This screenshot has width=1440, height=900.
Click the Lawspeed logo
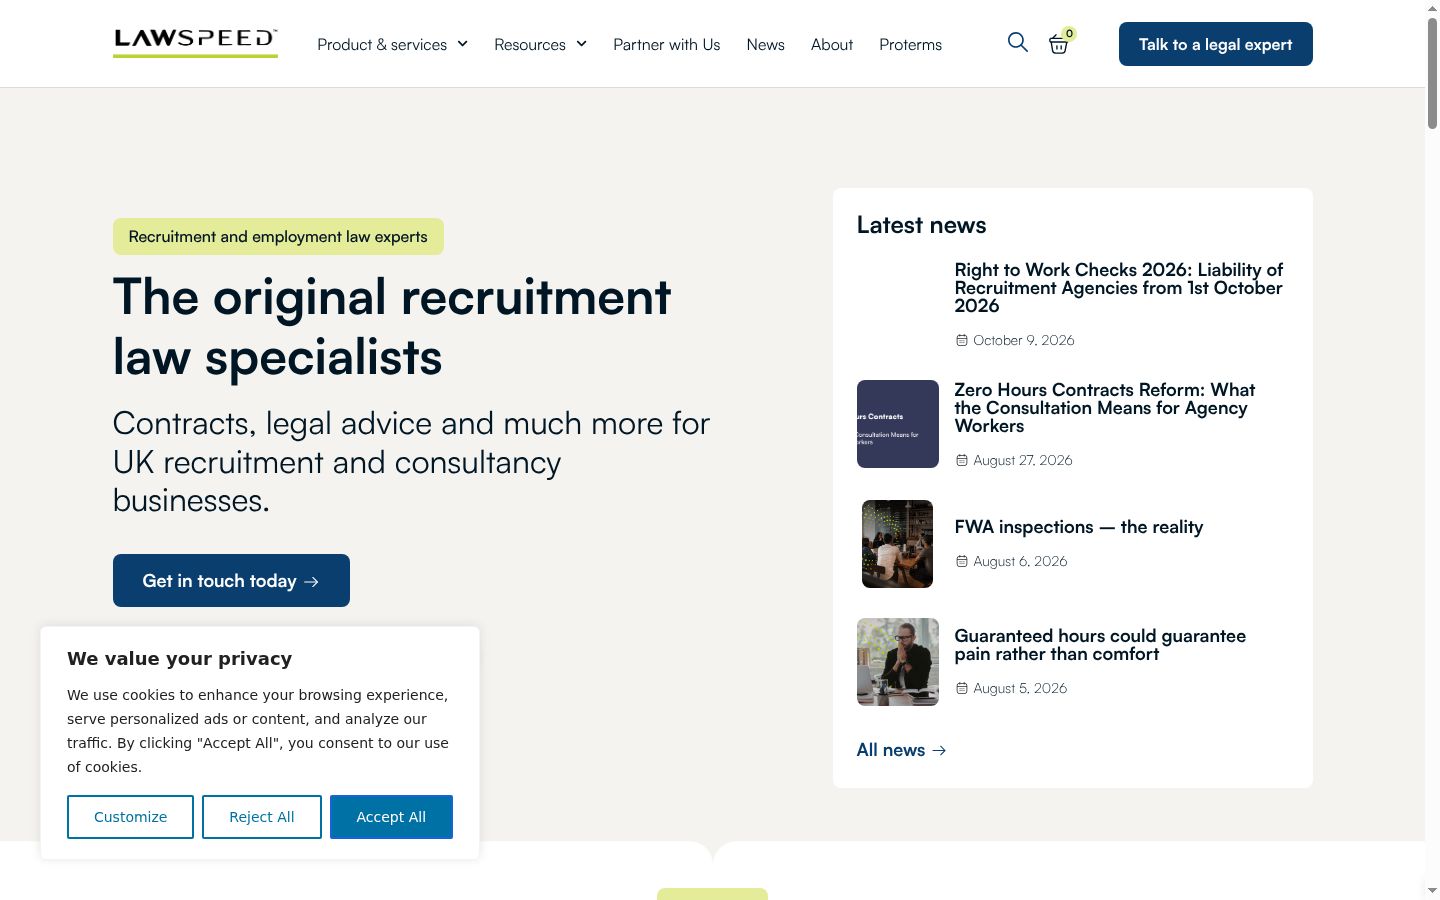[195, 43]
